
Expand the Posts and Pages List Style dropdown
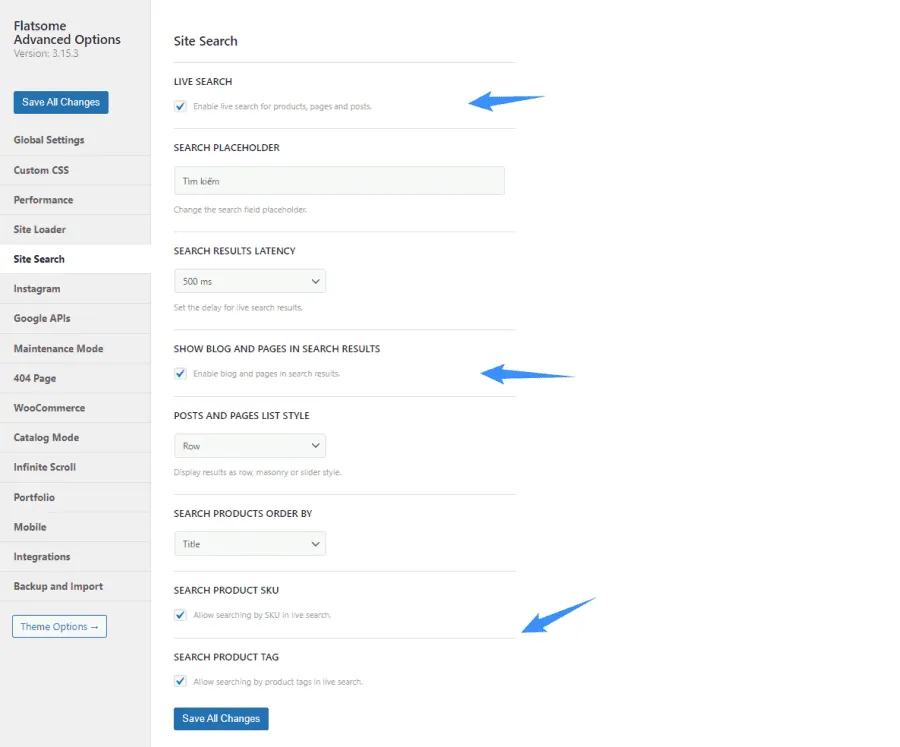(249, 446)
